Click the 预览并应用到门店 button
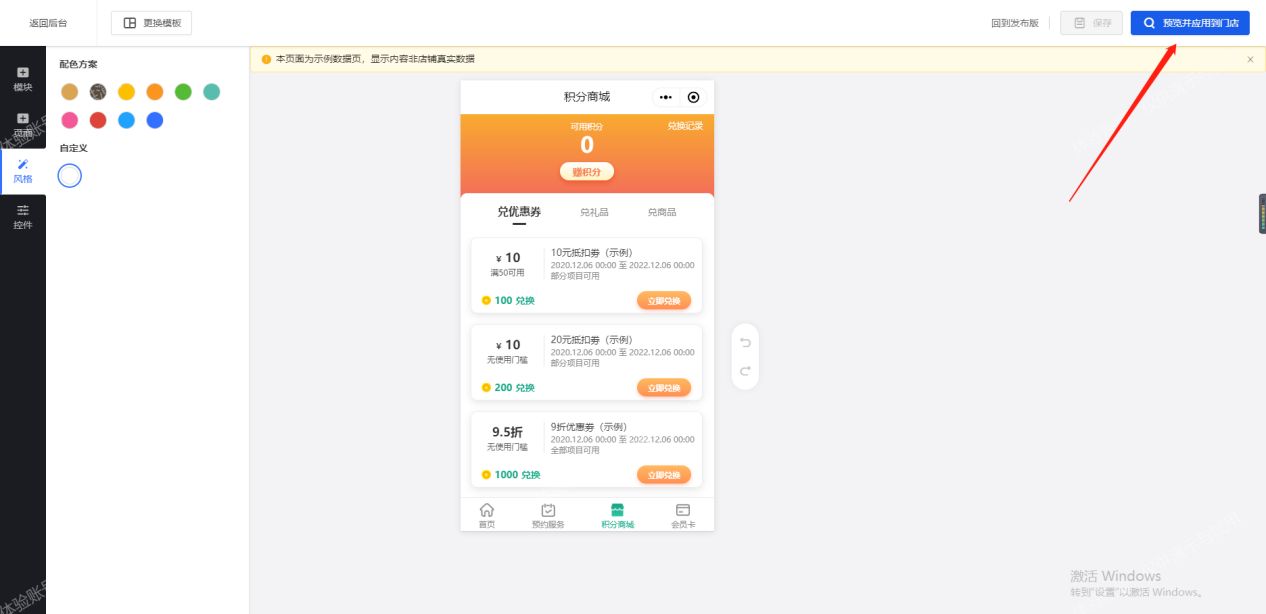 coord(1190,22)
